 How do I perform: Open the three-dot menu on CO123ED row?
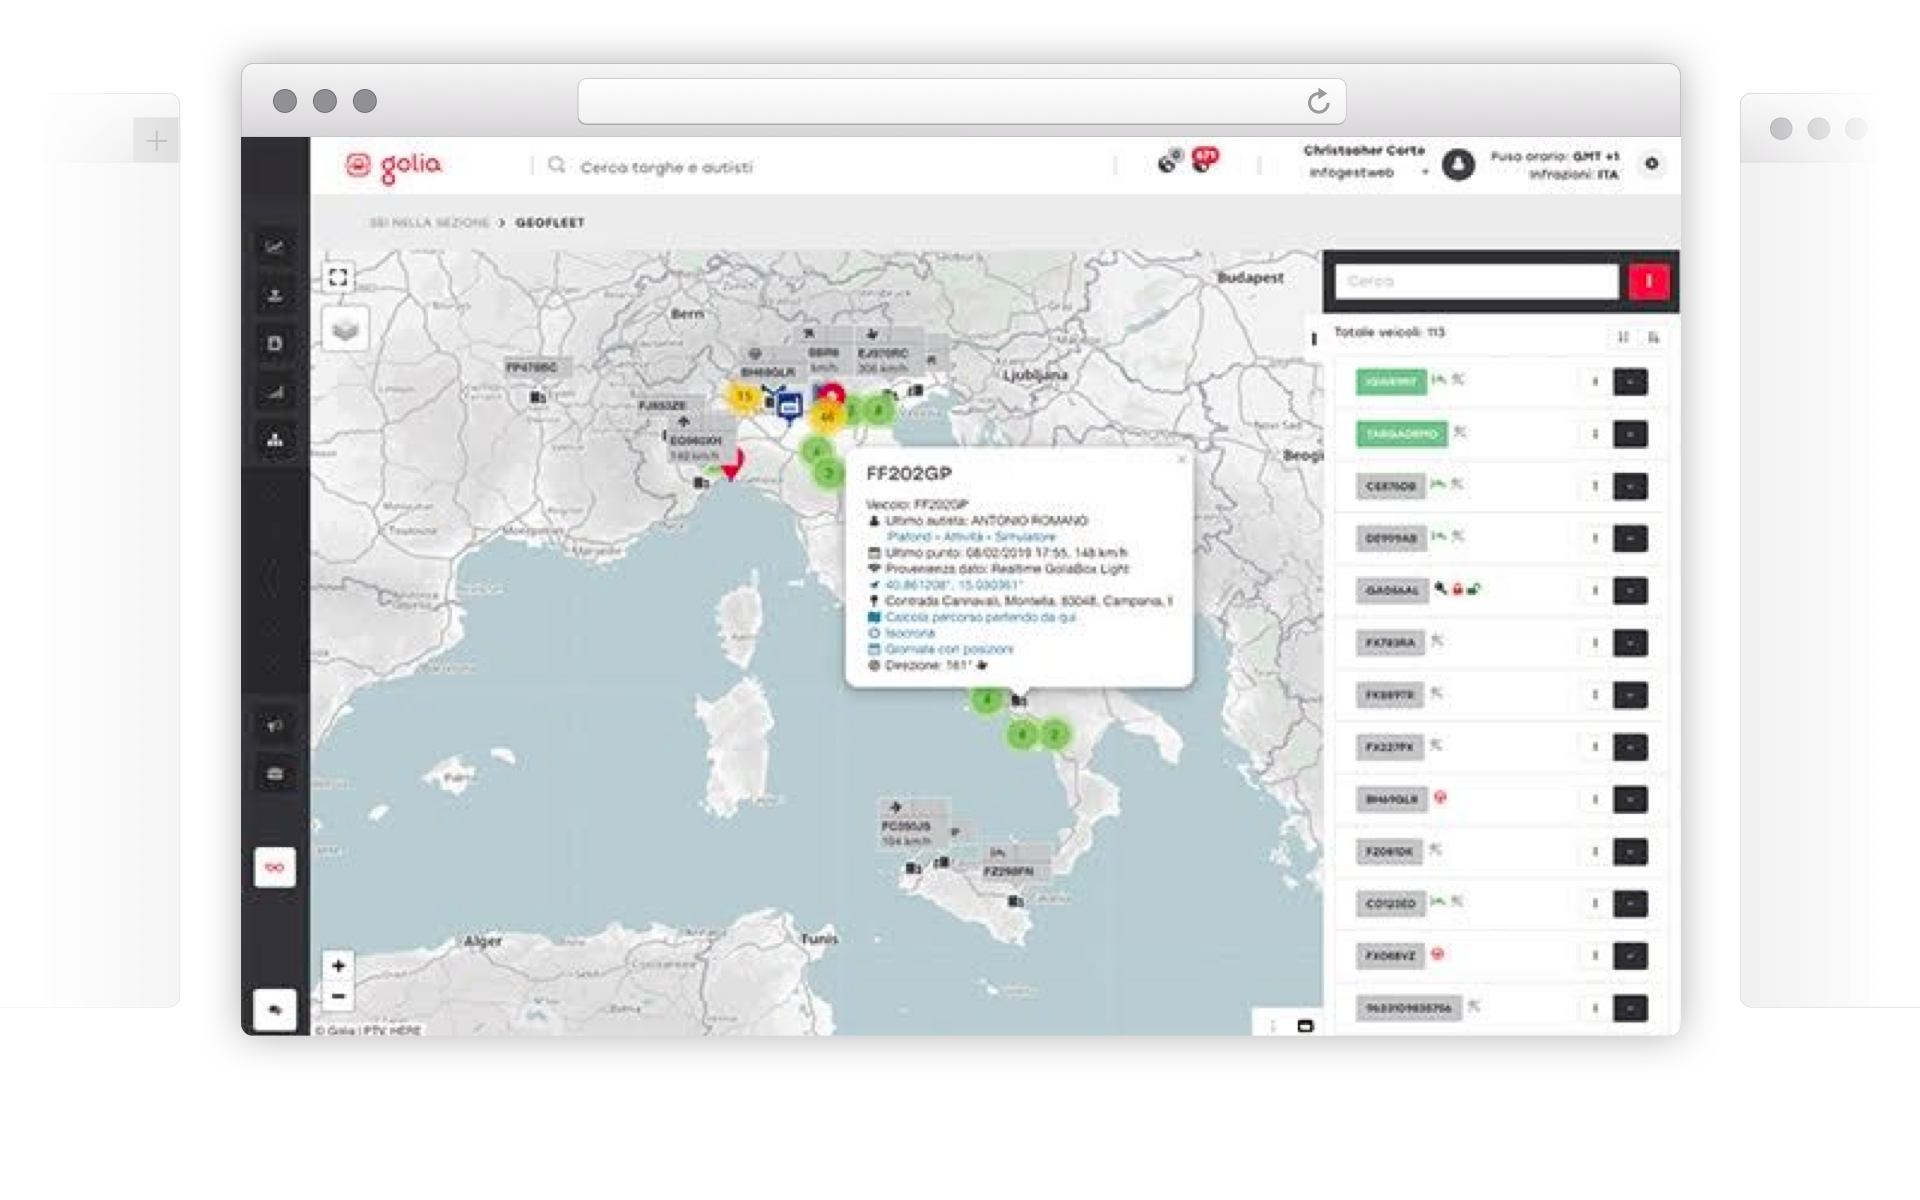coord(1595,903)
